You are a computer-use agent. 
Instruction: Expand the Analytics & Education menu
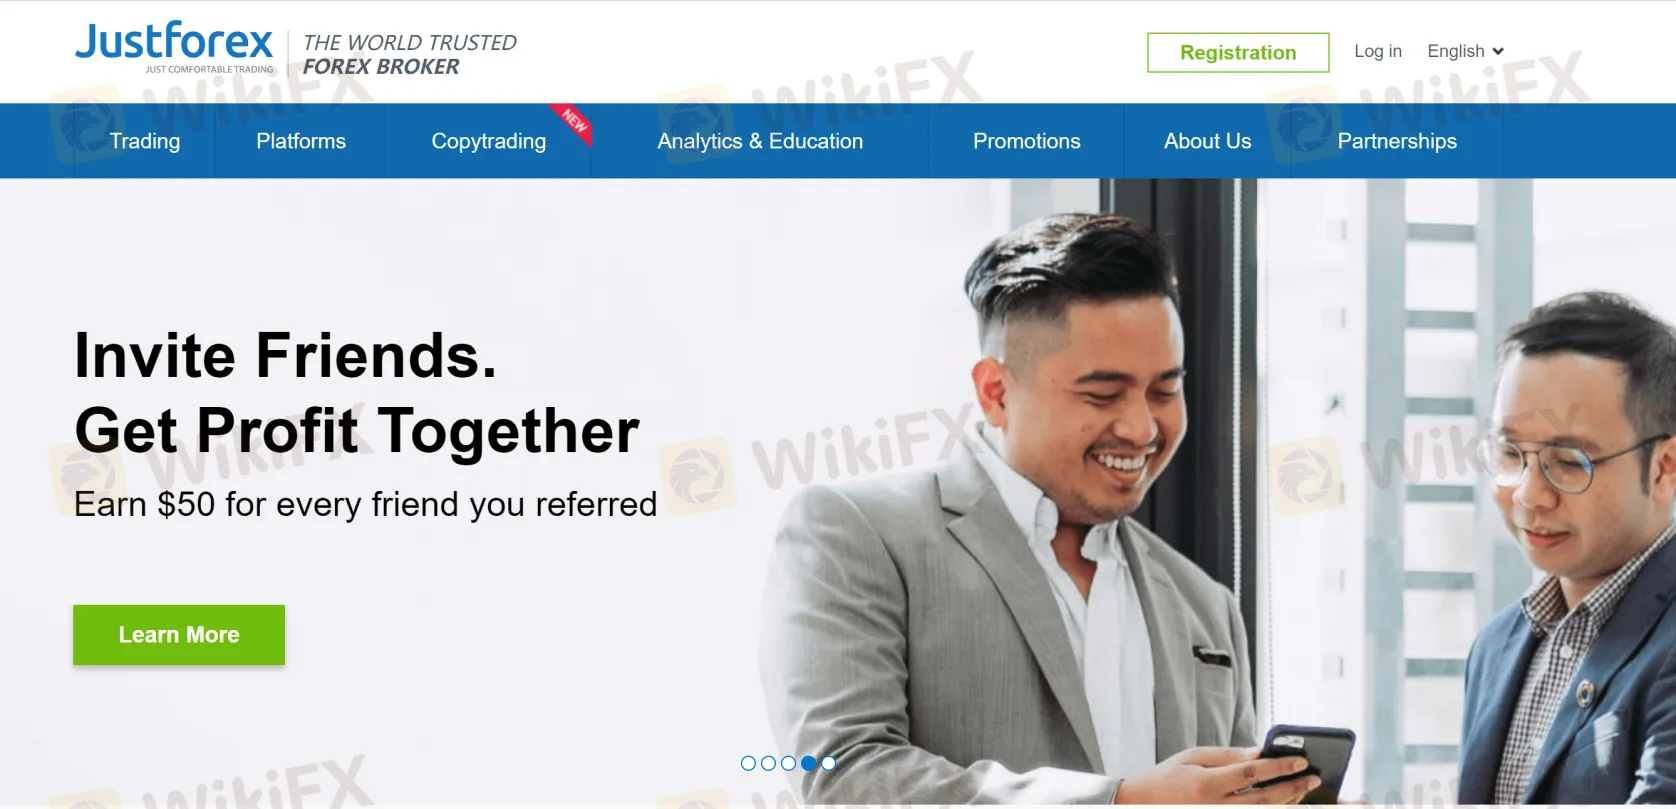[x=760, y=141]
